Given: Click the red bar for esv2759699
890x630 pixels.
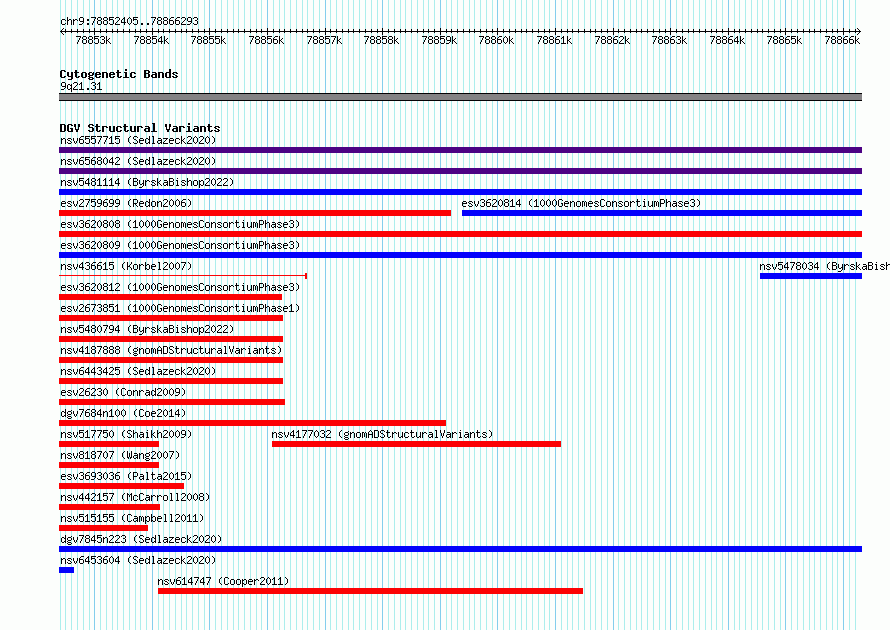Looking at the screenshot, I should click(x=255, y=213).
